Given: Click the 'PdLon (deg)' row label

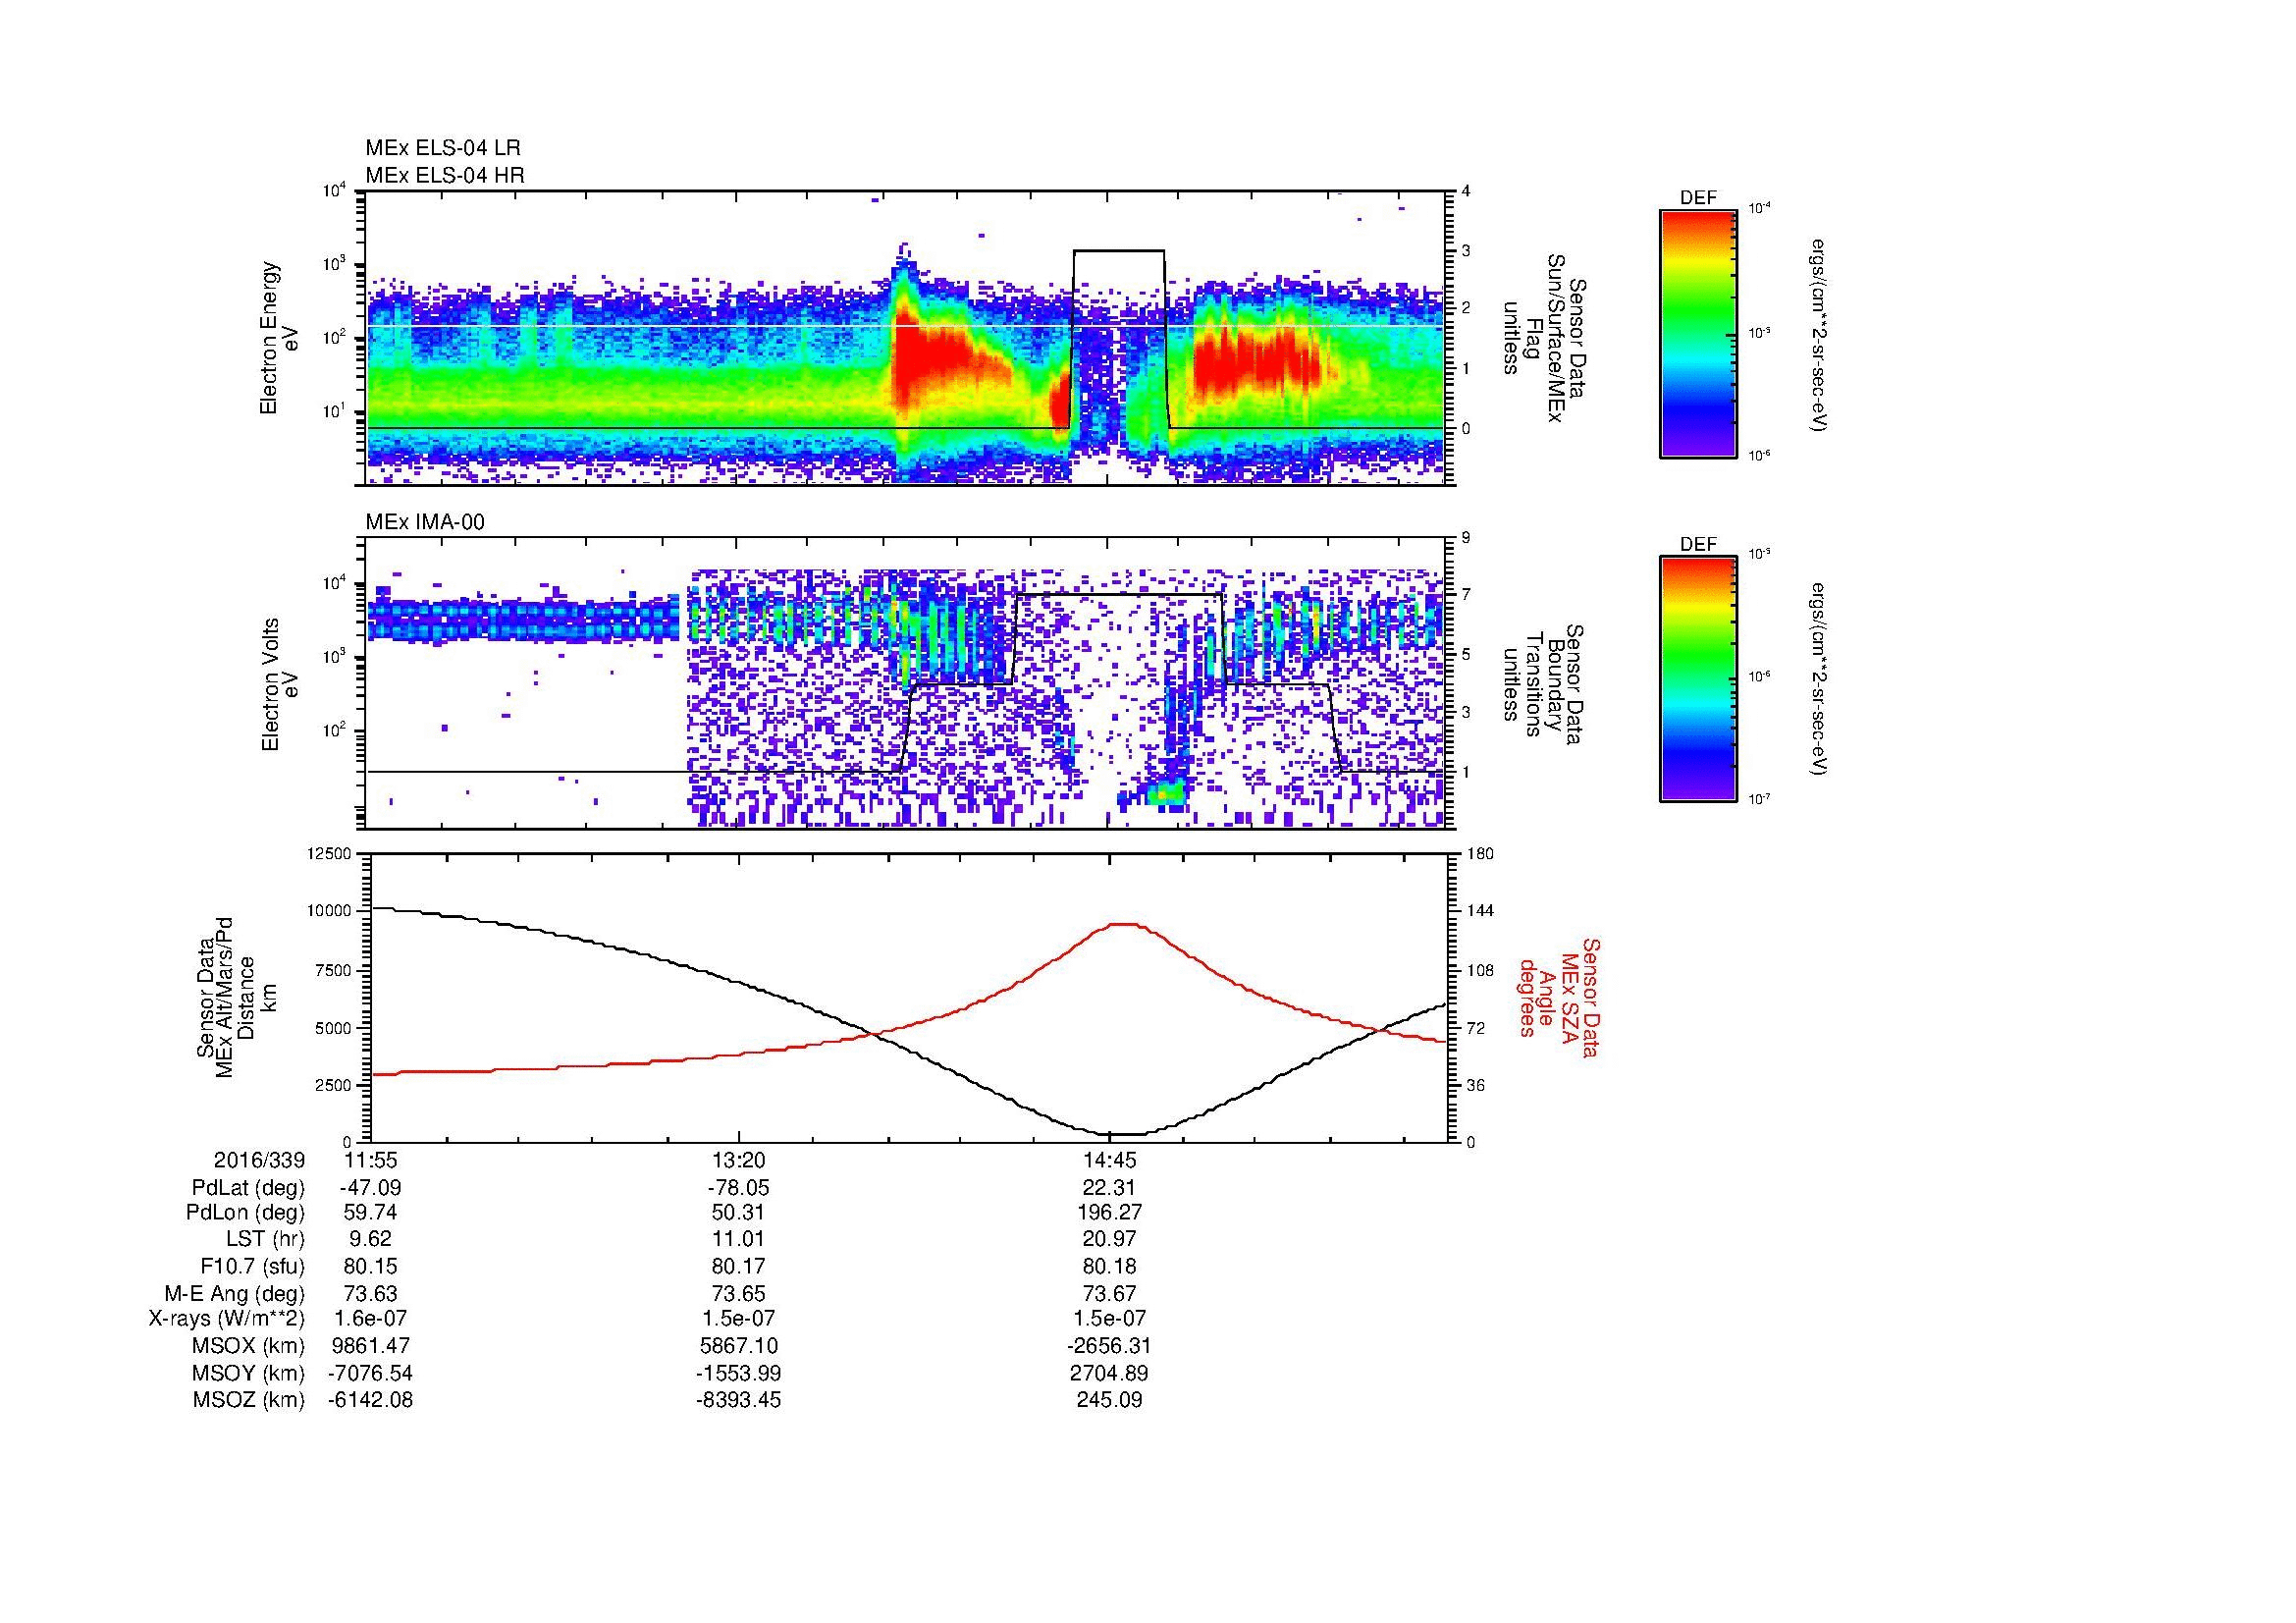Looking at the screenshot, I should pos(246,1213).
